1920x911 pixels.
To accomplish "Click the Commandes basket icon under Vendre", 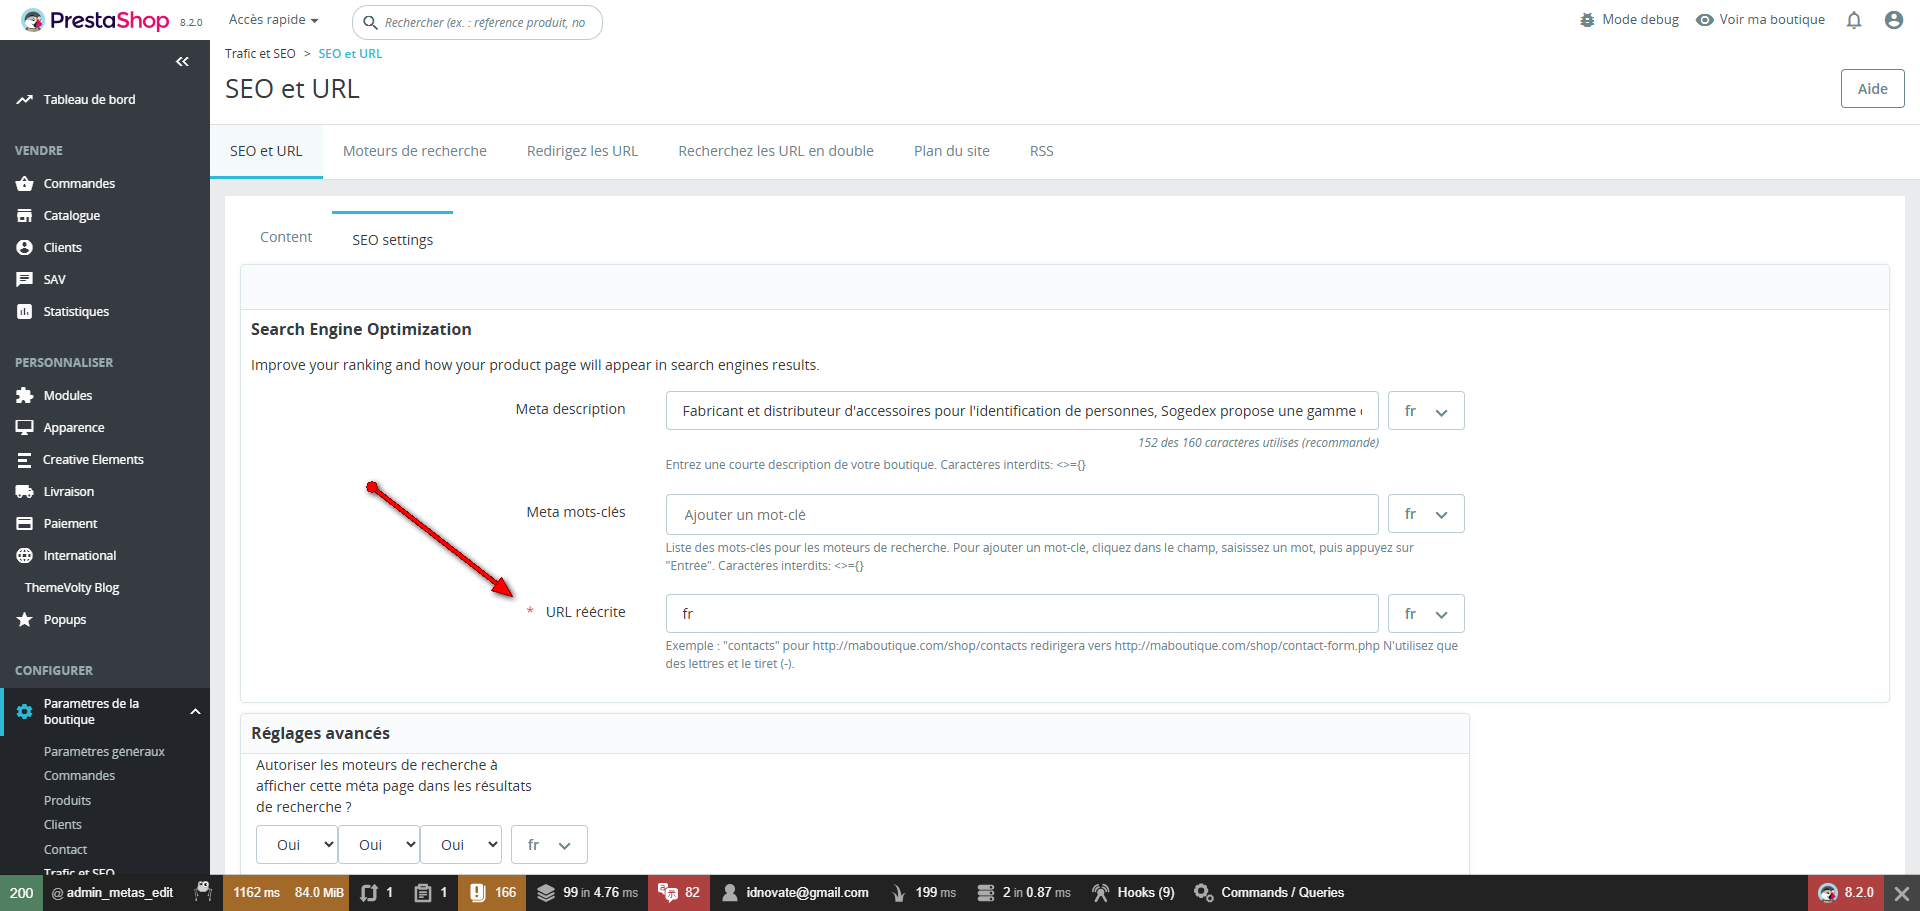I will (x=25, y=184).
